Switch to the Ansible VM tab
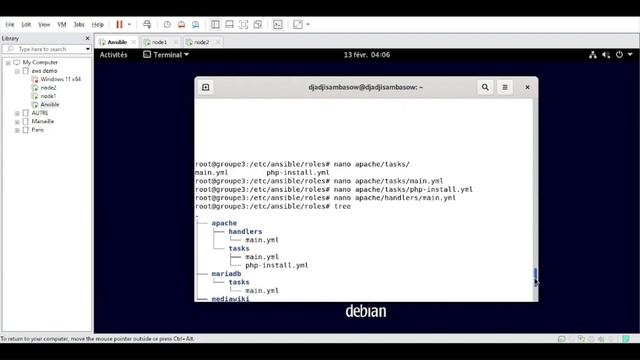Image resolution: width=640 pixels, height=360 pixels. pyautogui.click(x=117, y=42)
